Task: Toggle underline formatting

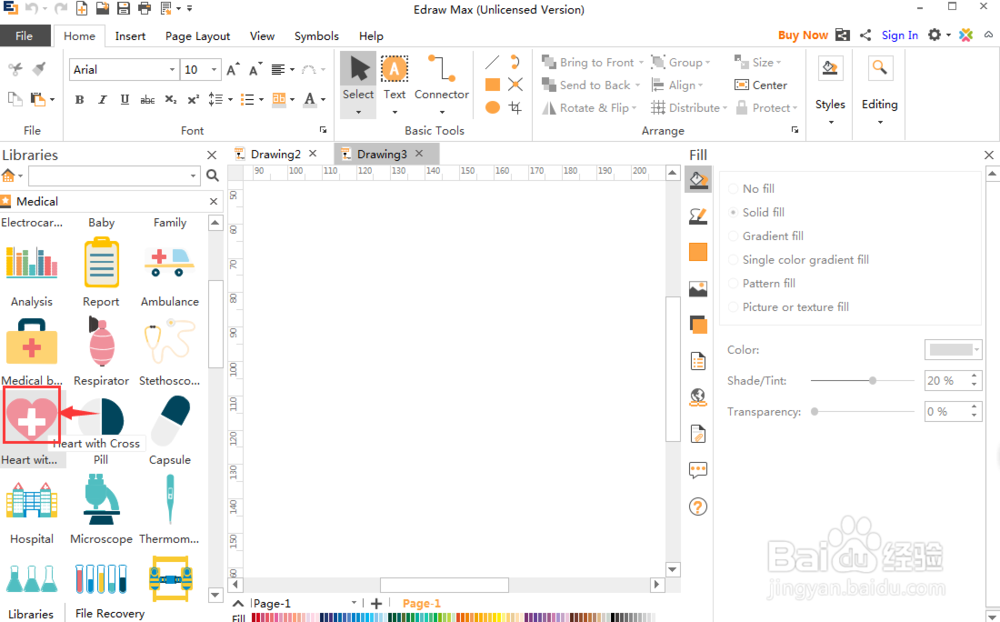Action: (x=124, y=100)
